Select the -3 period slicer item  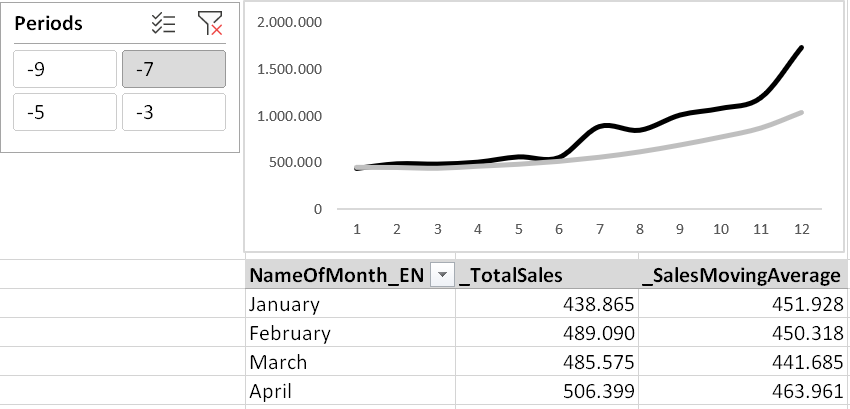[x=174, y=112]
